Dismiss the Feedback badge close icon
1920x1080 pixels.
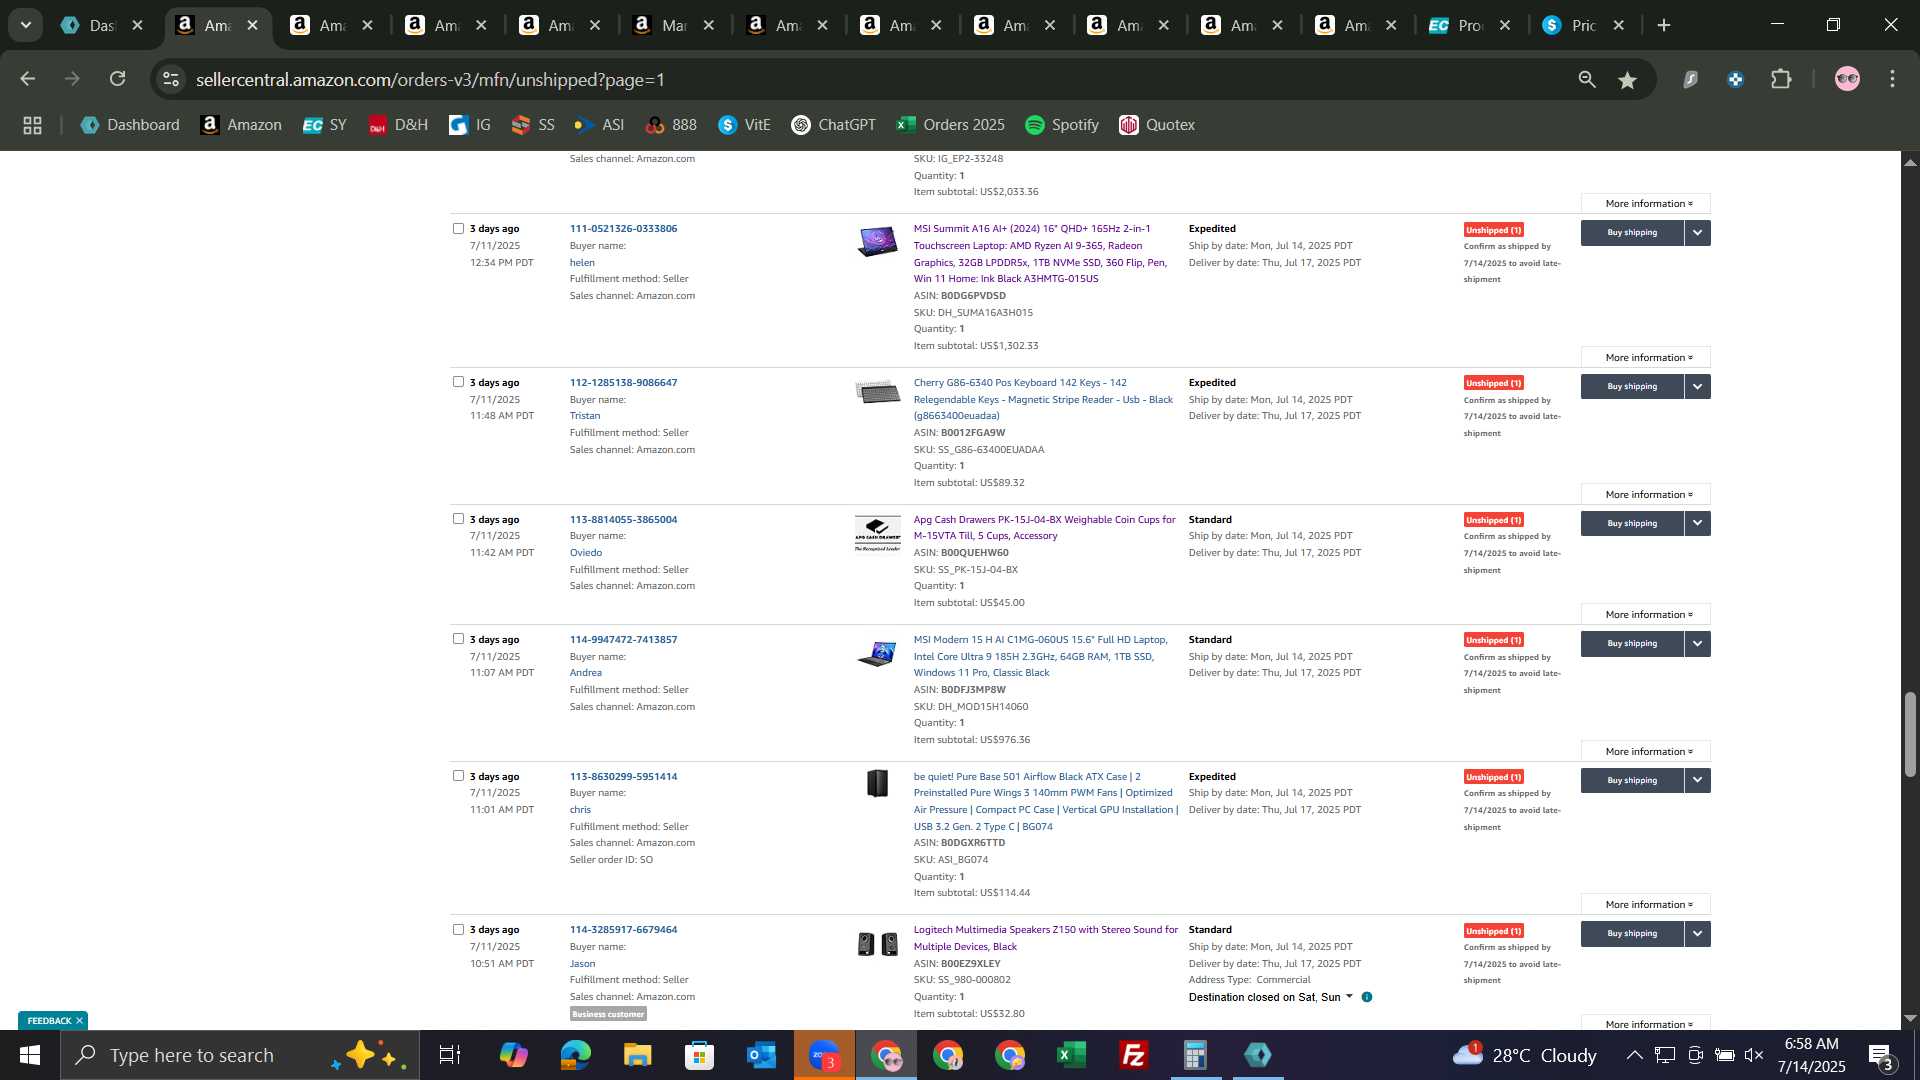point(79,1021)
